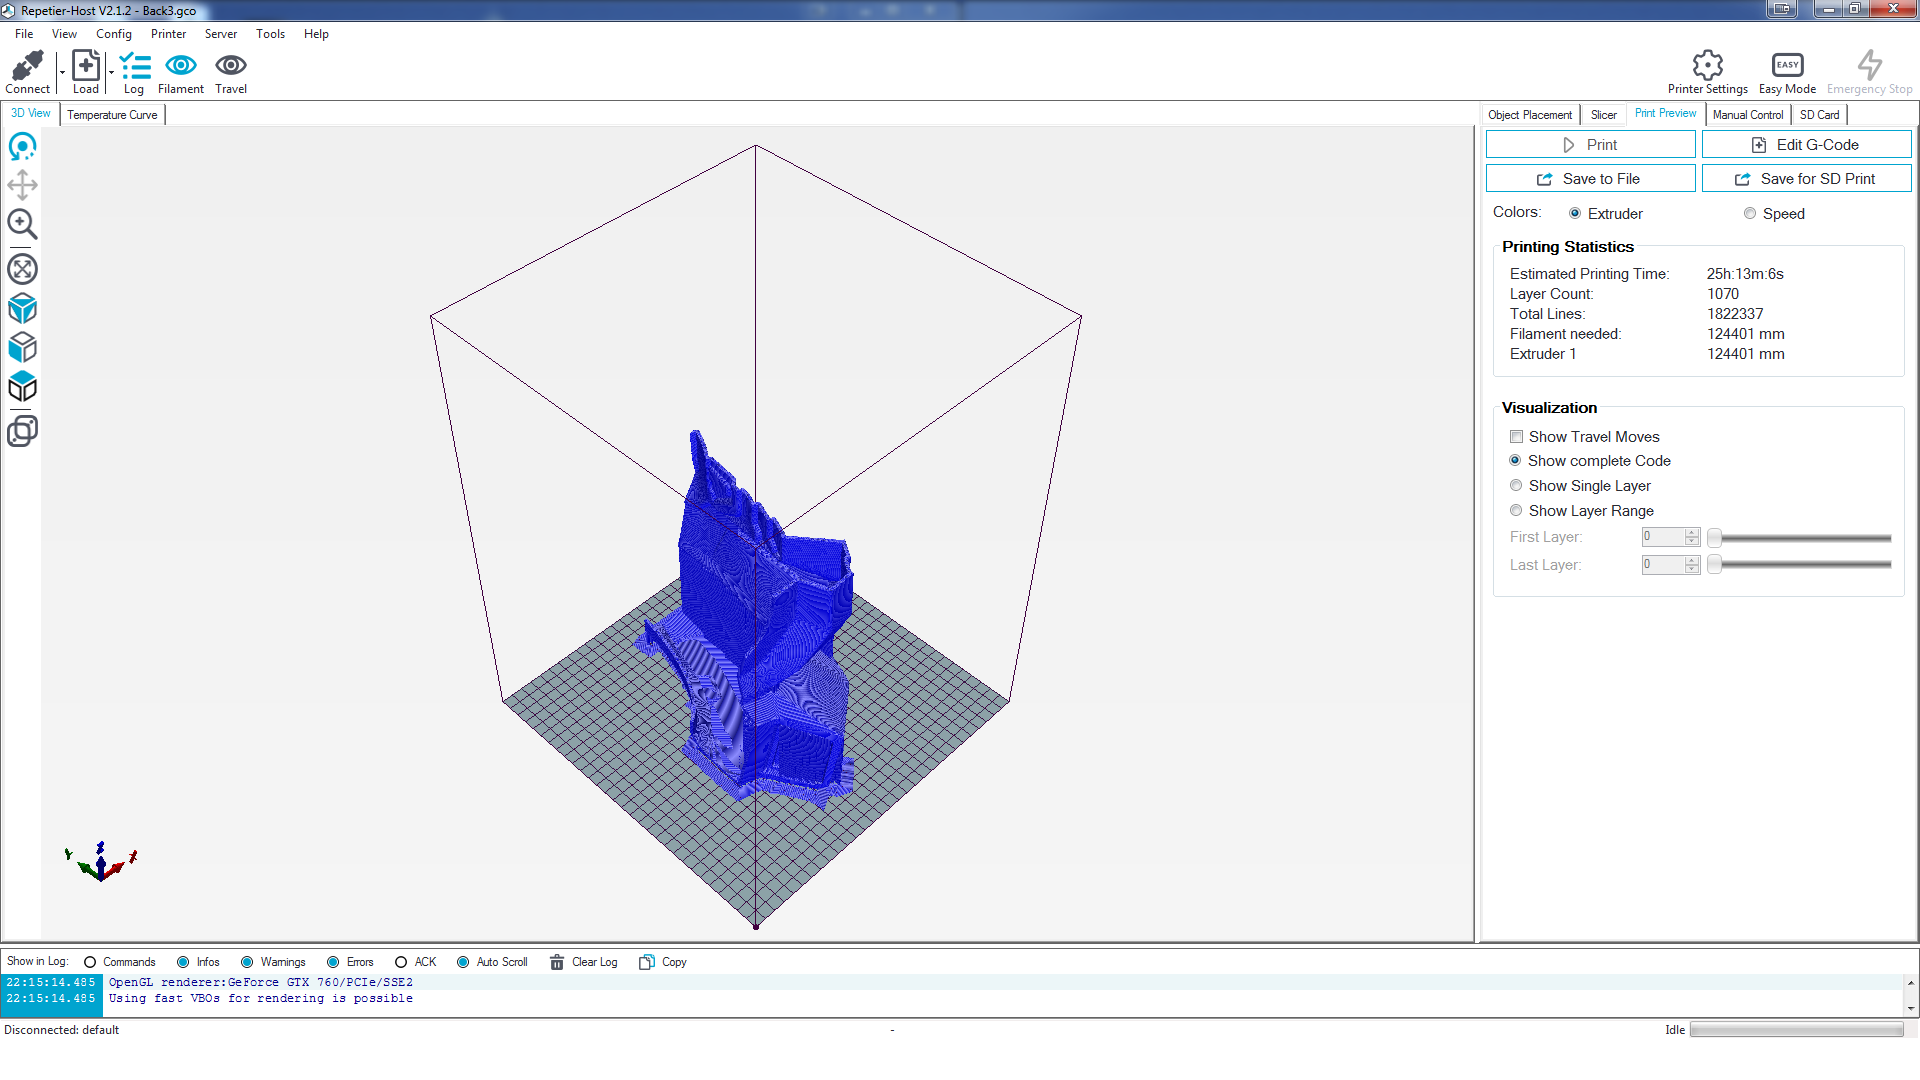1920x1080 pixels.
Task: Click the Edit G-Code button
Action: click(1806, 145)
